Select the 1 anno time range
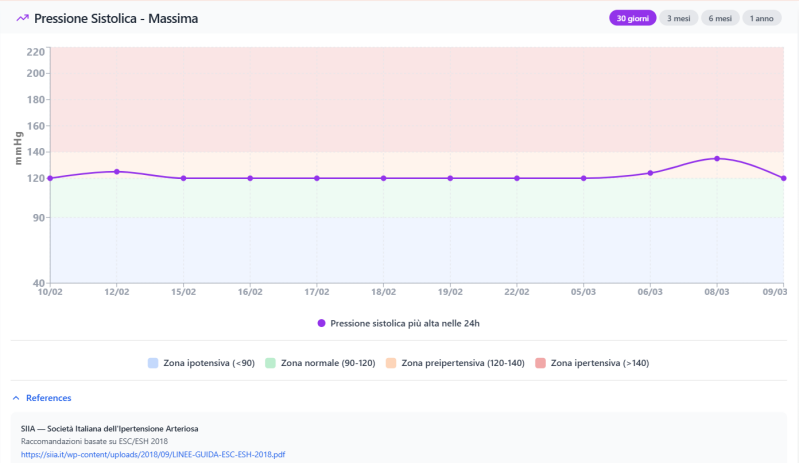 click(x=762, y=18)
